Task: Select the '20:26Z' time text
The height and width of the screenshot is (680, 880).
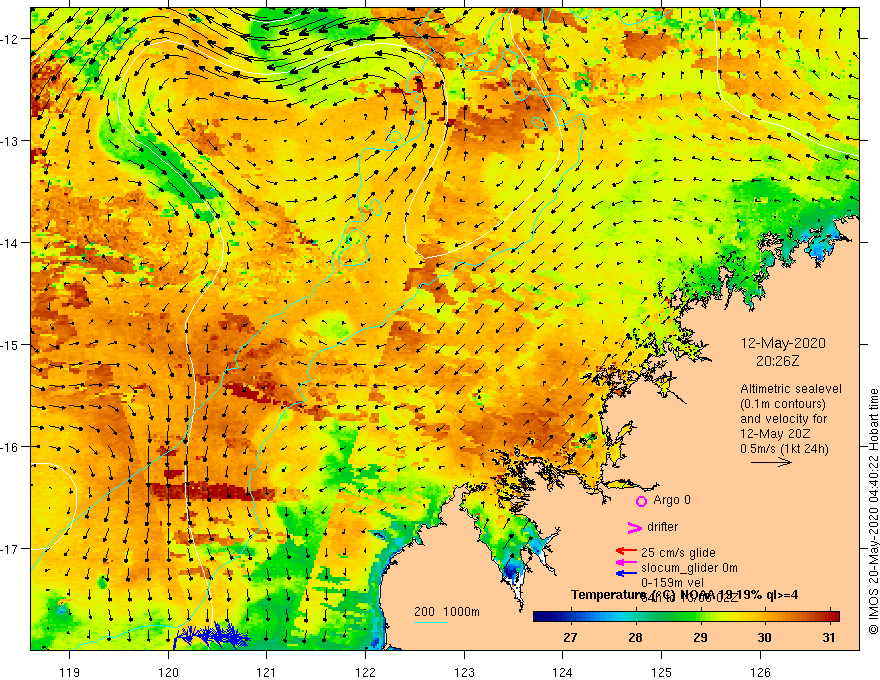Action: click(x=777, y=361)
